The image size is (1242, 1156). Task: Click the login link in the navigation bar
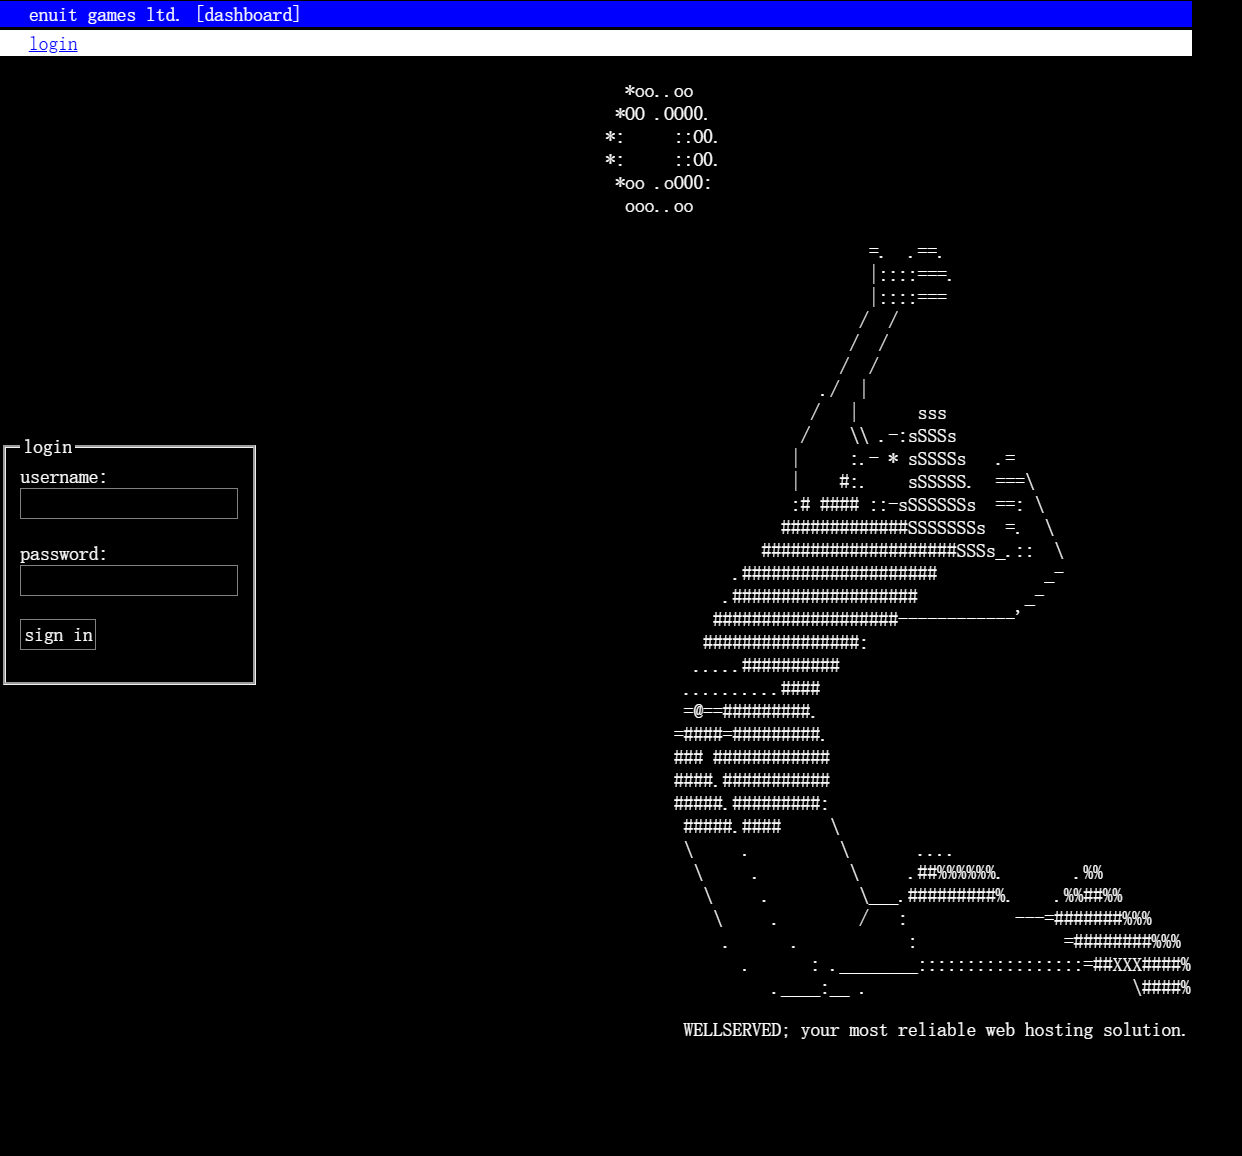(x=53, y=44)
